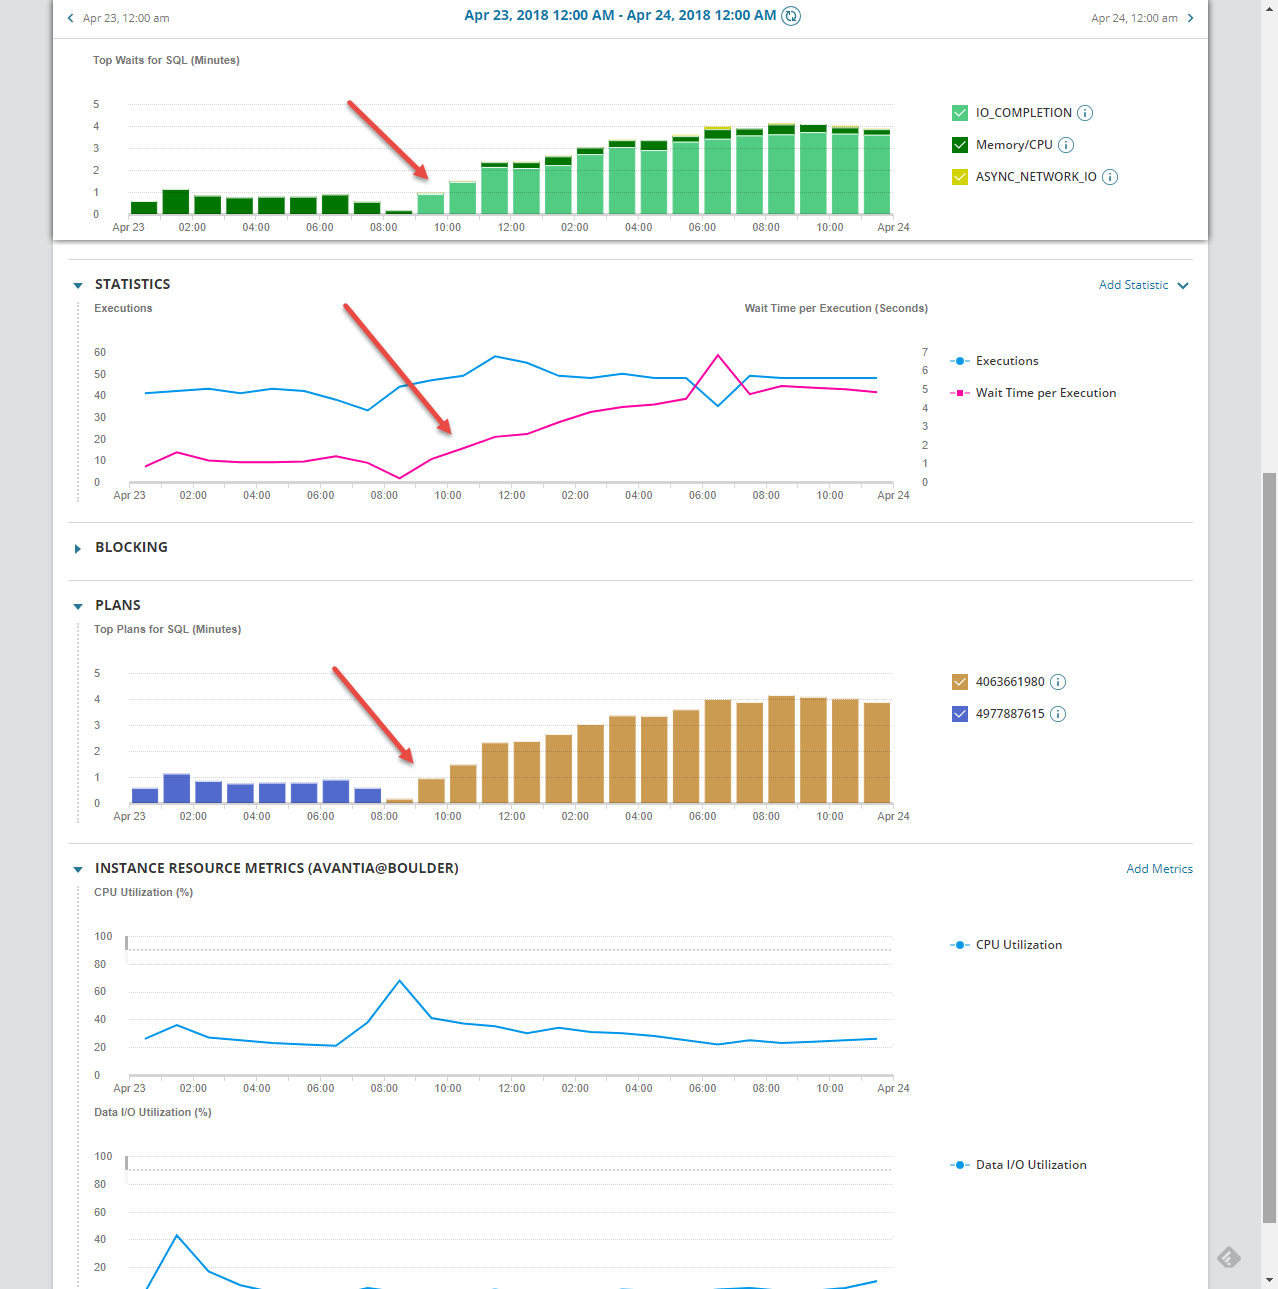1278x1289 pixels.
Task: Toggle plan 4063661980 checkbox
Action: pos(960,682)
